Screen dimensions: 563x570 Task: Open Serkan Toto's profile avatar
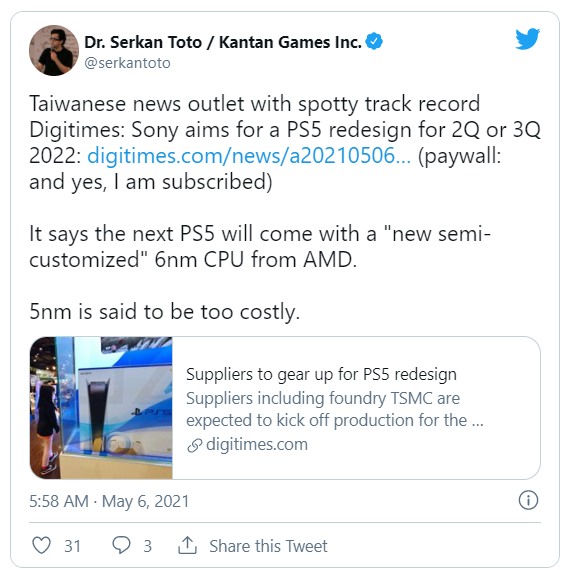(54, 50)
